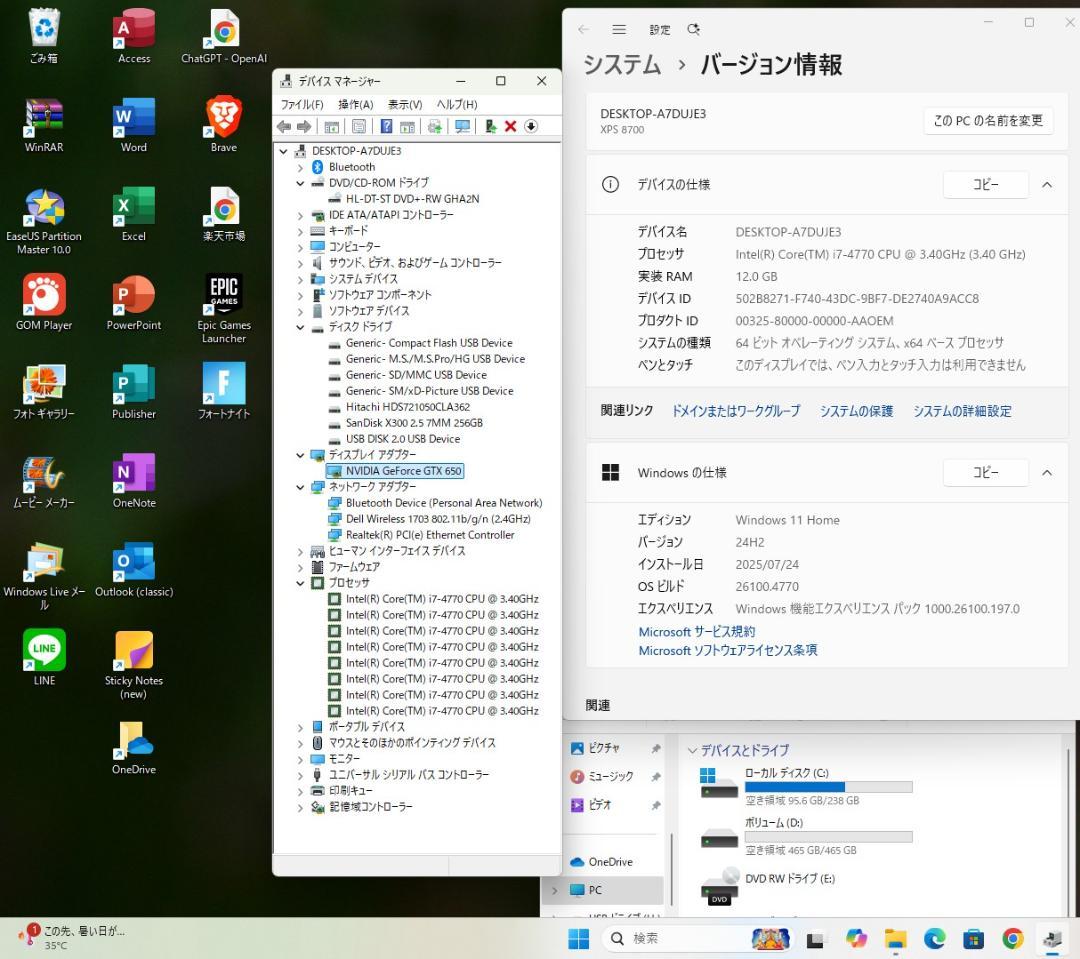Expand the キーボード device category
The height and width of the screenshot is (959, 1080).
(x=300, y=230)
